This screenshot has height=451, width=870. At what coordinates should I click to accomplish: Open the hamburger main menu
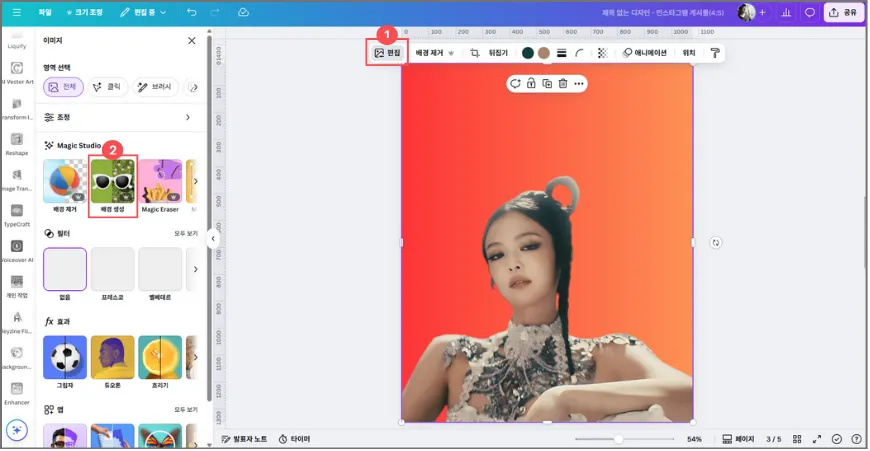click(x=17, y=12)
